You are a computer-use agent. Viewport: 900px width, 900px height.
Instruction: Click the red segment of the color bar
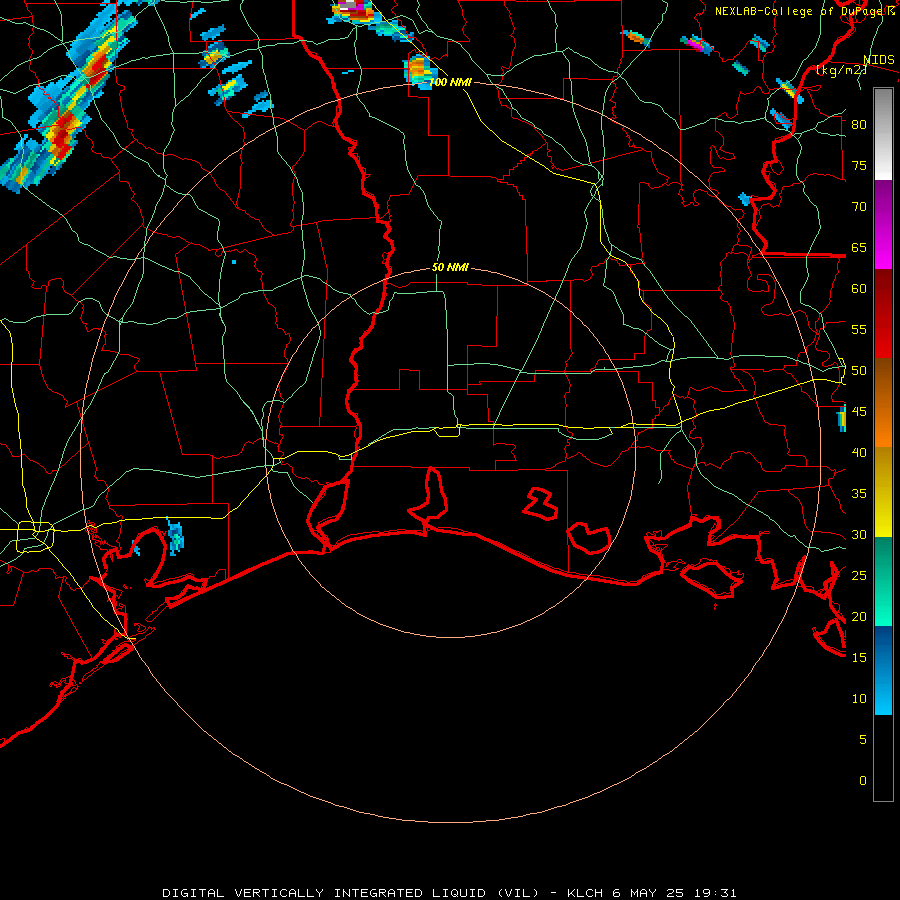[883, 314]
